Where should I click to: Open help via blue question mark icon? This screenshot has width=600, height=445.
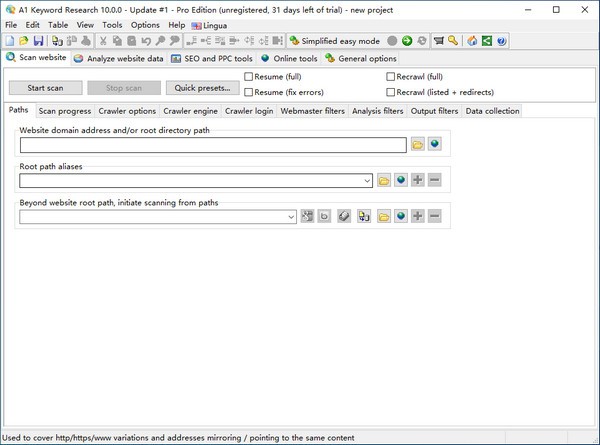(x=501, y=41)
